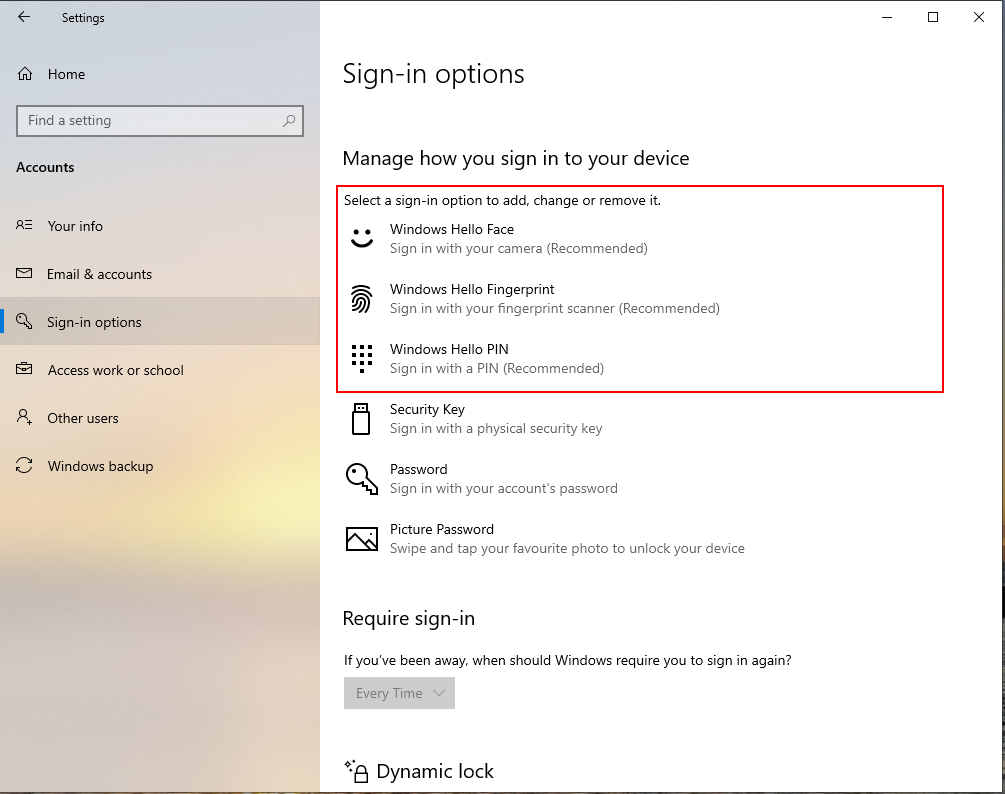
Task: Close the Settings window
Action: coord(979,17)
